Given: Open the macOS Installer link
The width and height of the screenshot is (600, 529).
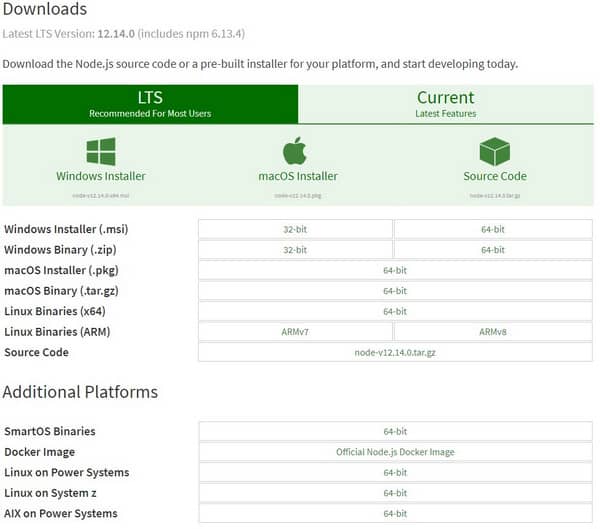Looking at the screenshot, I should coord(298,176).
